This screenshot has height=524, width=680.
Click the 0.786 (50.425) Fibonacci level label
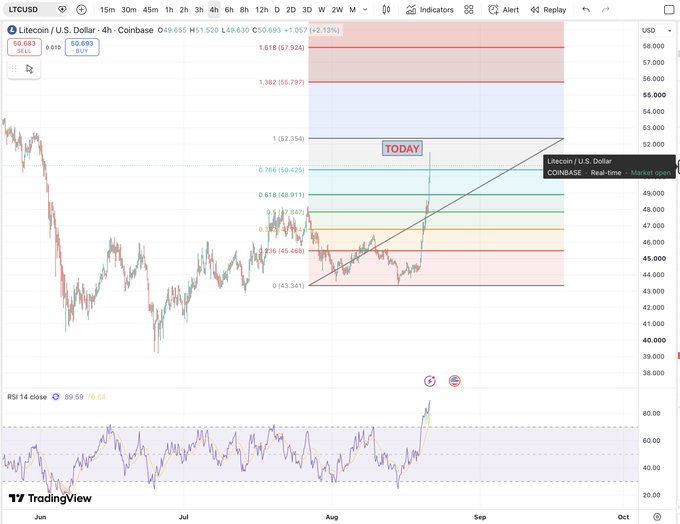281,170
